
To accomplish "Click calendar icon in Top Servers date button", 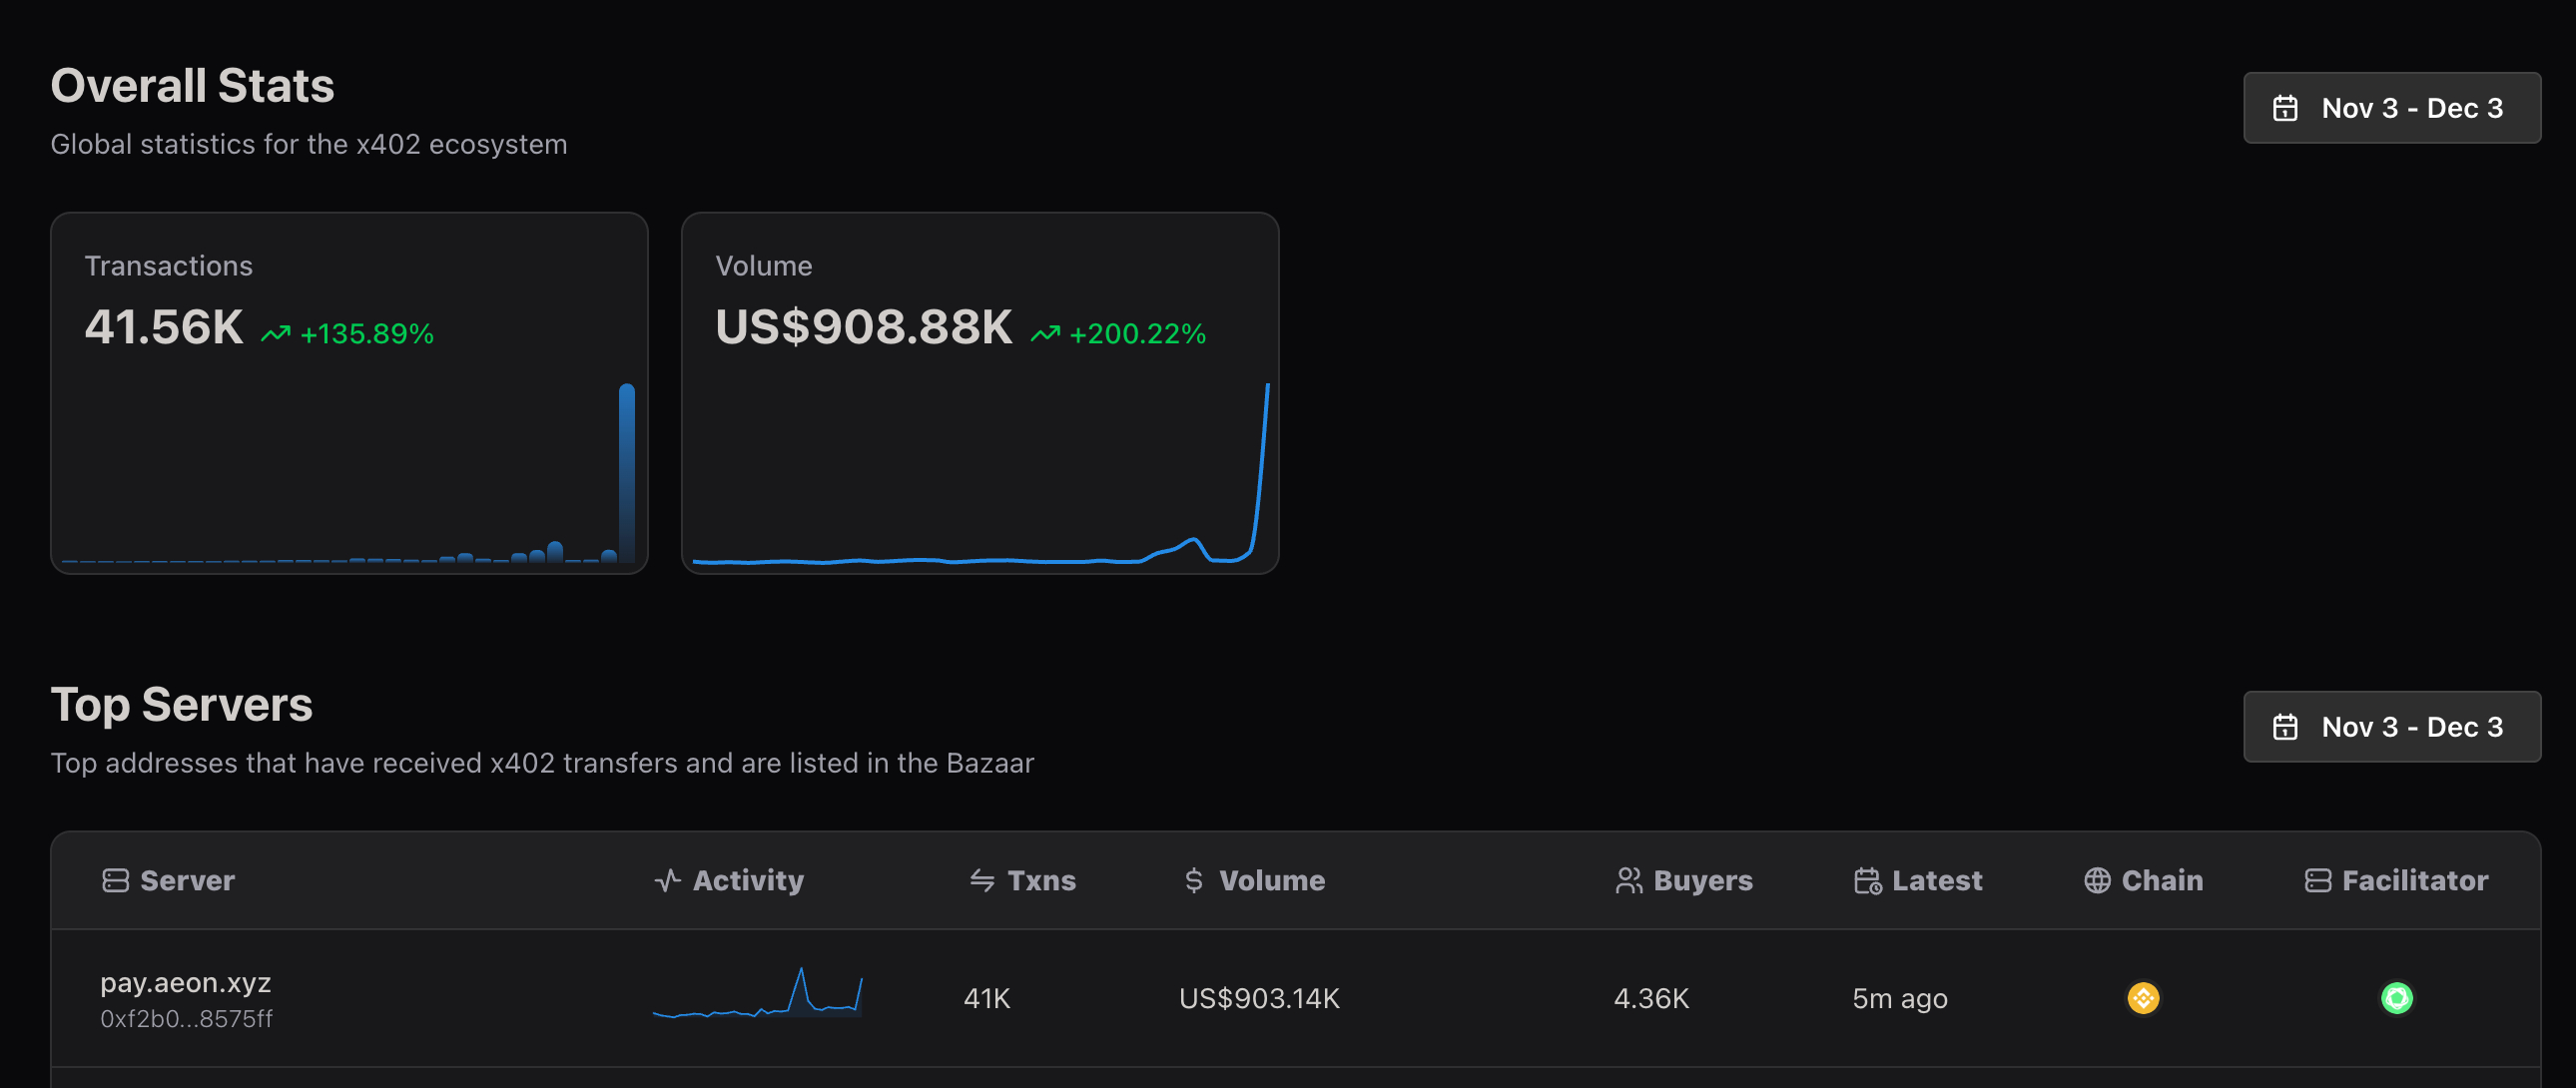I will tap(2285, 727).
